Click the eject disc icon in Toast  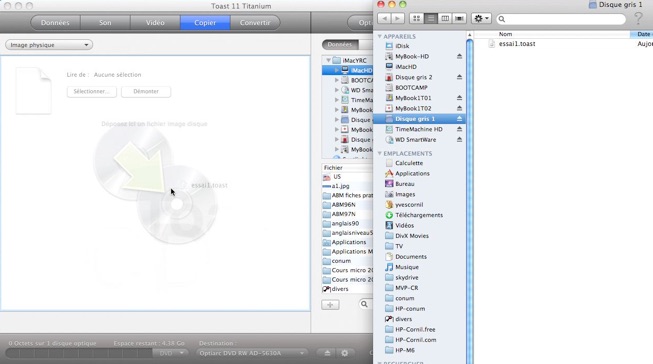click(327, 353)
